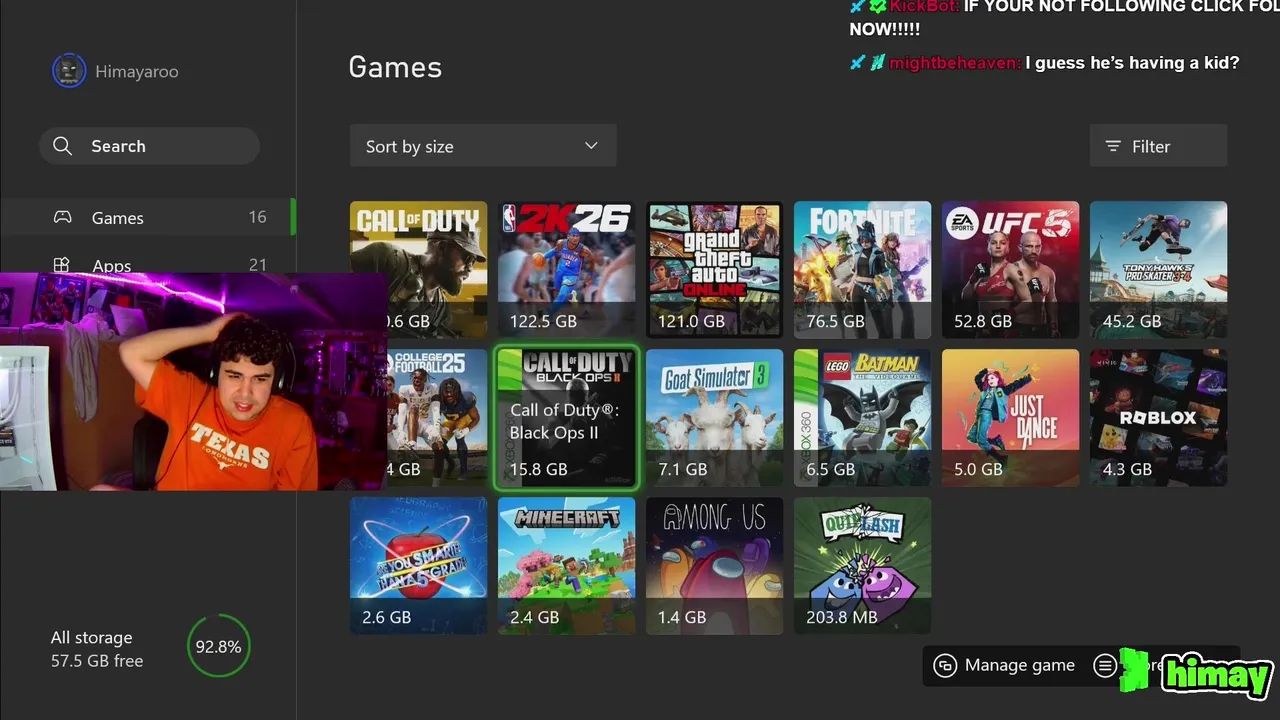The height and width of the screenshot is (720, 1280).
Task: Open the Games tab with 16 items
Action: [148, 217]
